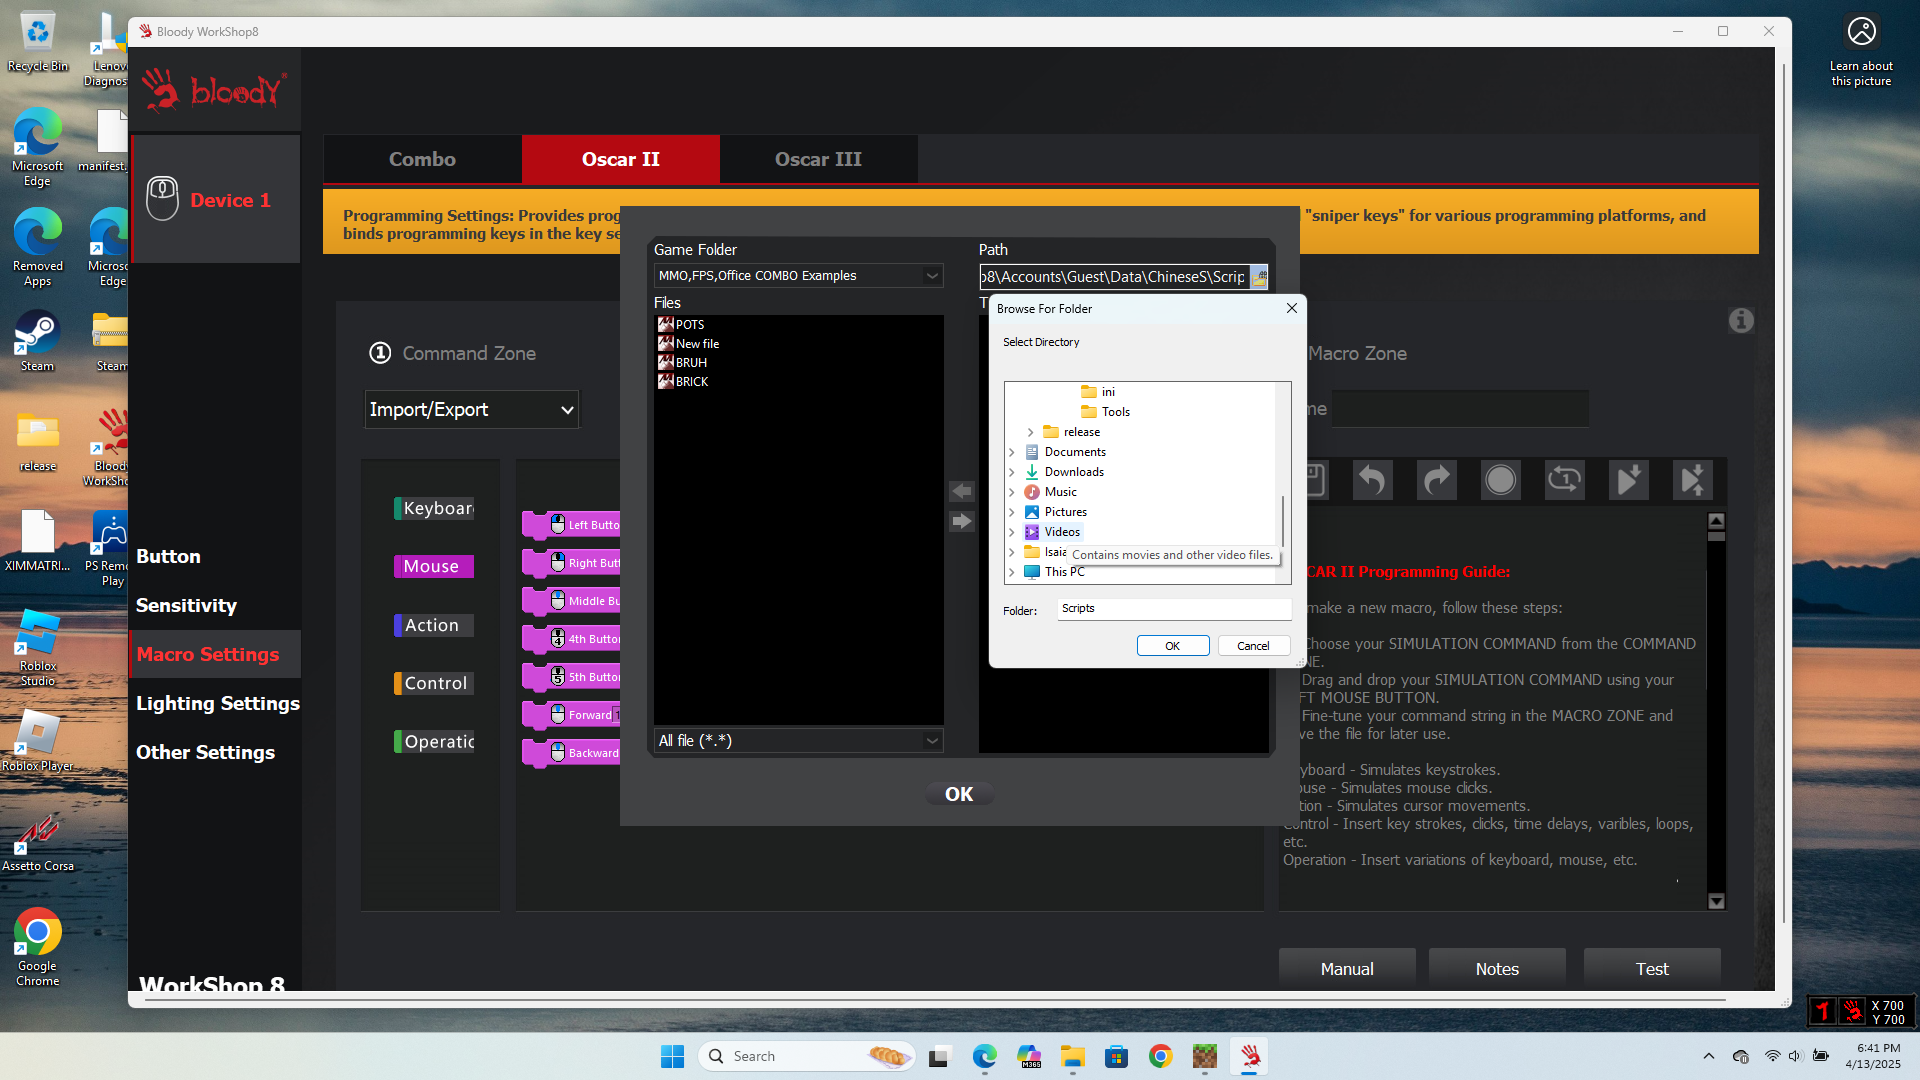The width and height of the screenshot is (1920, 1080).
Task: Expand the Documents tree node
Action: [1012, 452]
